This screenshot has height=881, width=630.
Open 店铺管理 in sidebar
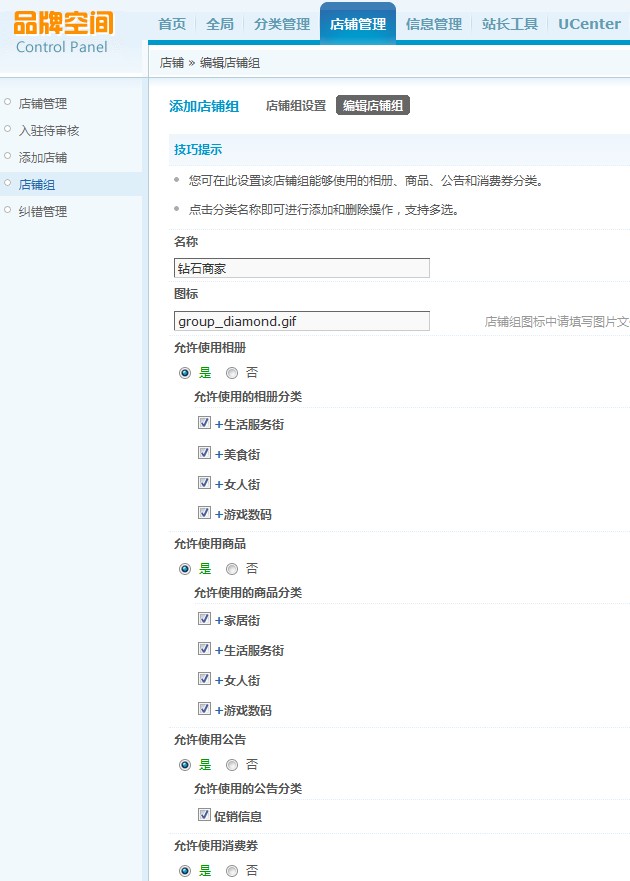[x=43, y=103]
